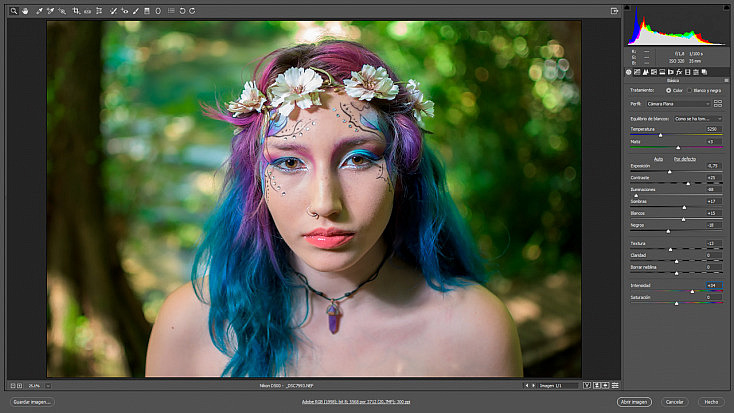Select the Red Eye Removal tool

click(x=125, y=11)
